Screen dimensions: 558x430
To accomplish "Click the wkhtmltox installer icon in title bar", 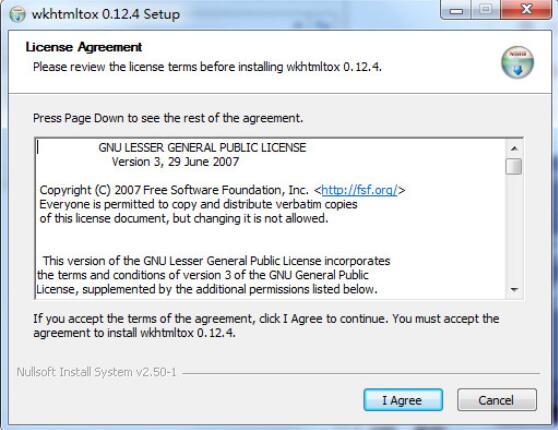I will click(x=17, y=14).
